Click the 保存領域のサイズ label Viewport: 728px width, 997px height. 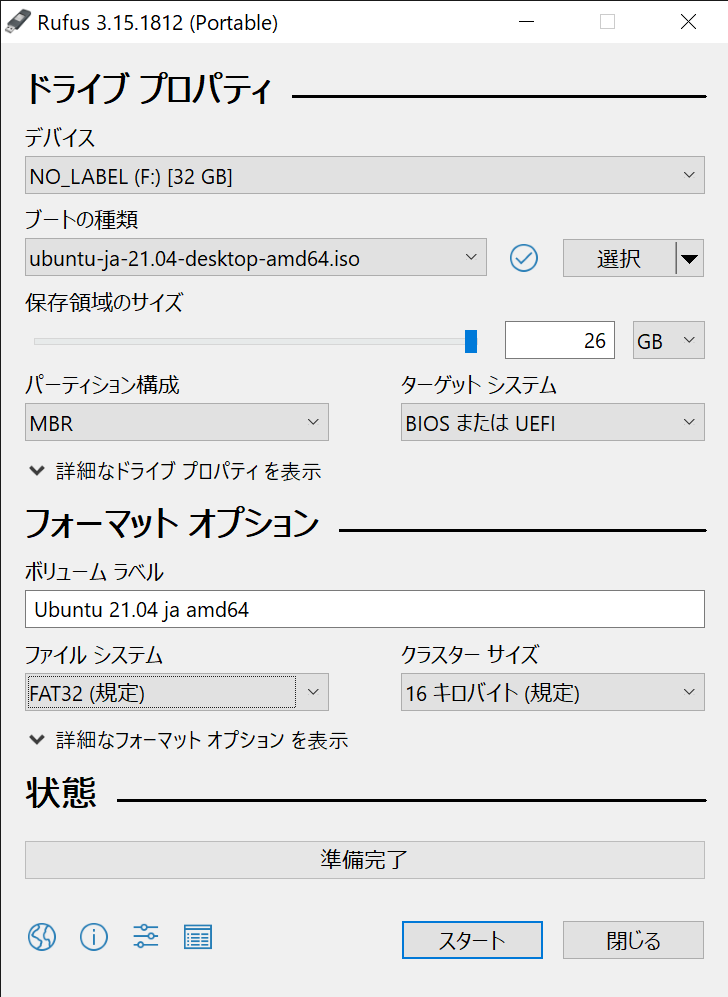coord(104,302)
